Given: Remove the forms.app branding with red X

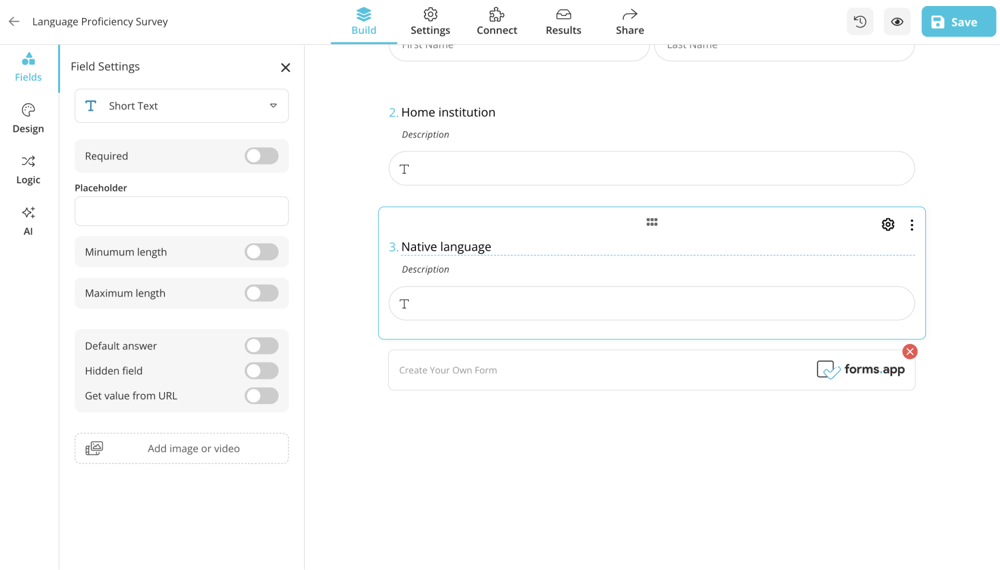Looking at the screenshot, I should [910, 352].
